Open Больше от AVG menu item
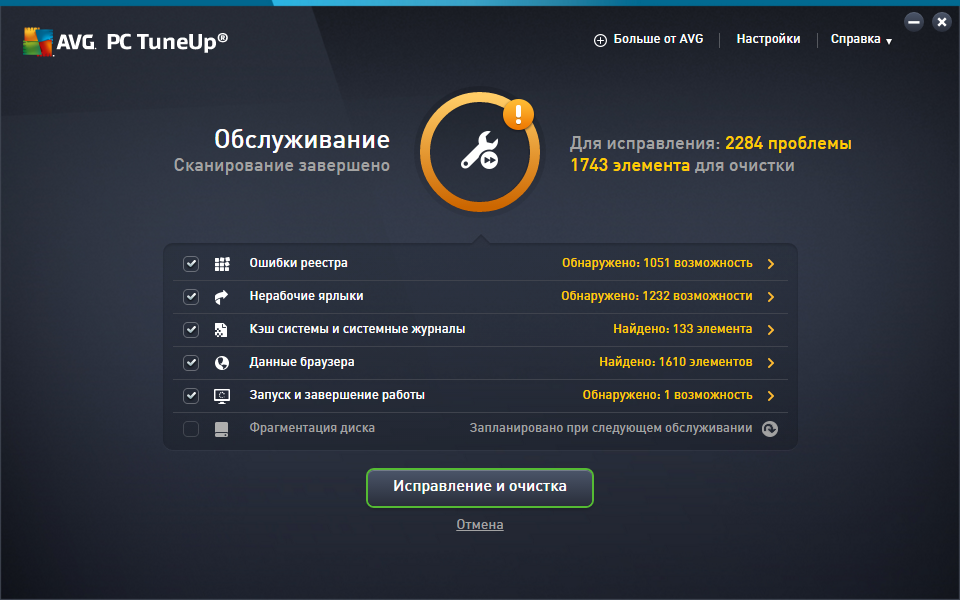The image size is (960, 600). [x=649, y=40]
